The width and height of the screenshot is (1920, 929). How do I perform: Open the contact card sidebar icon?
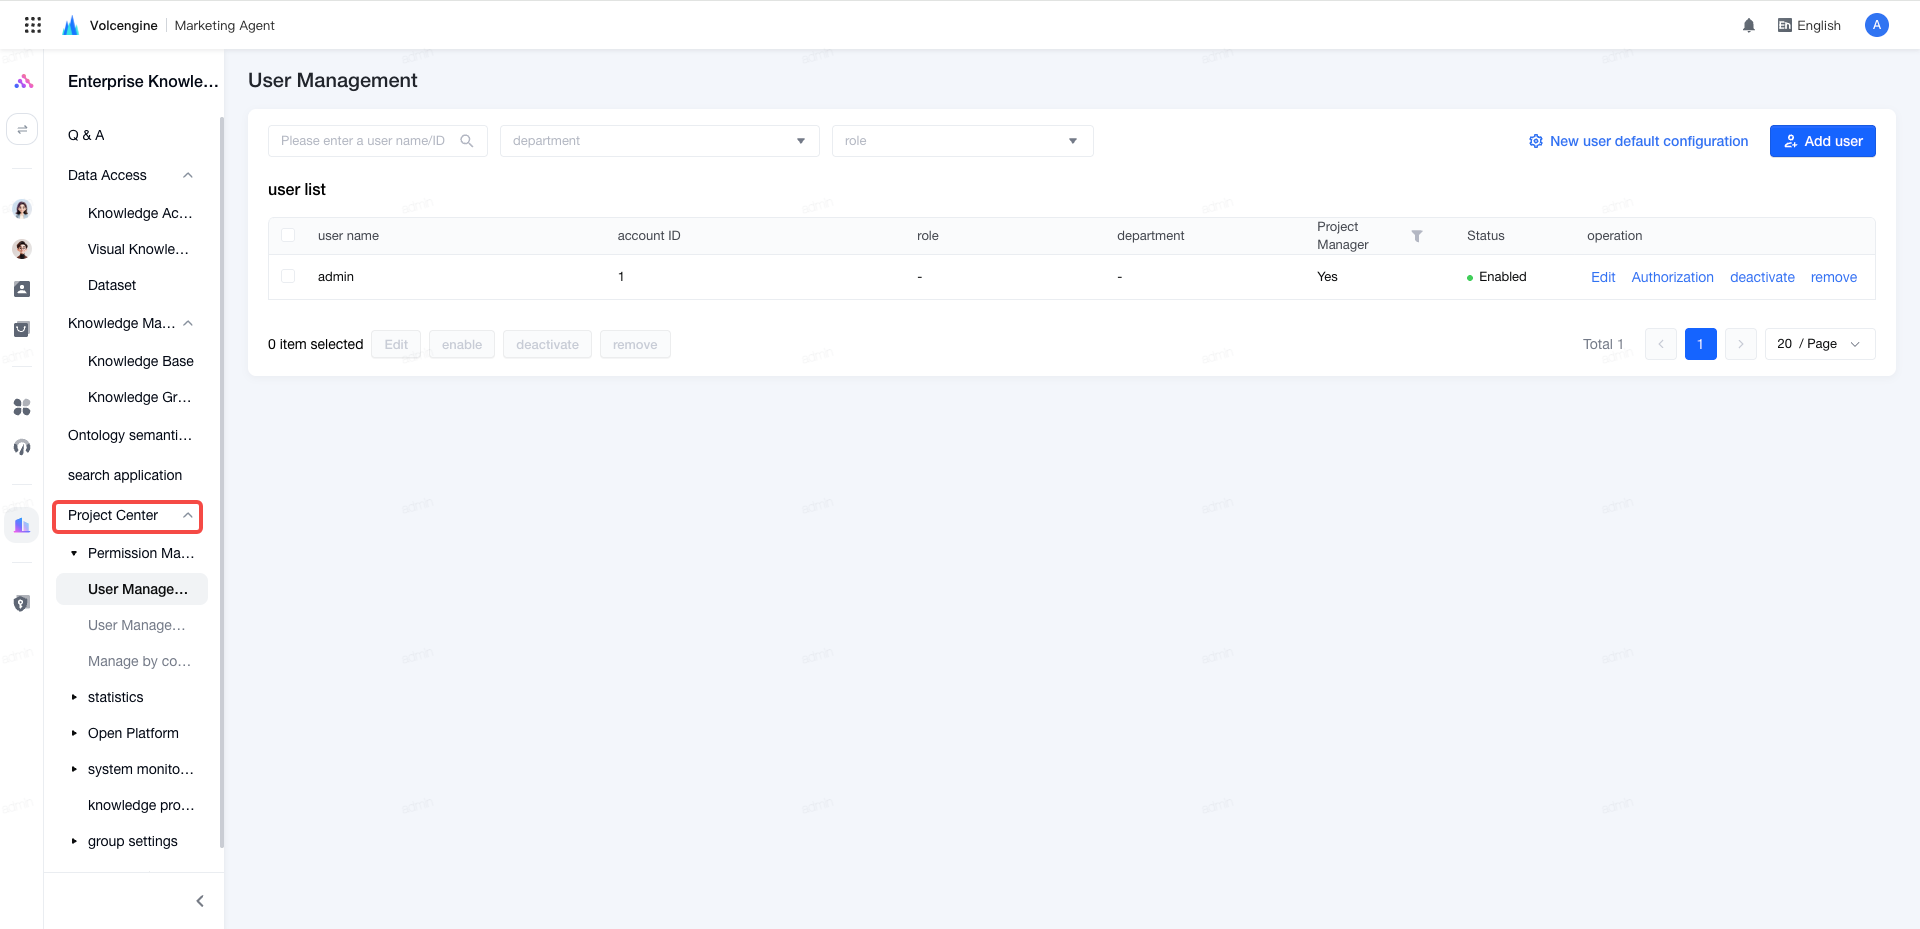[22, 289]
